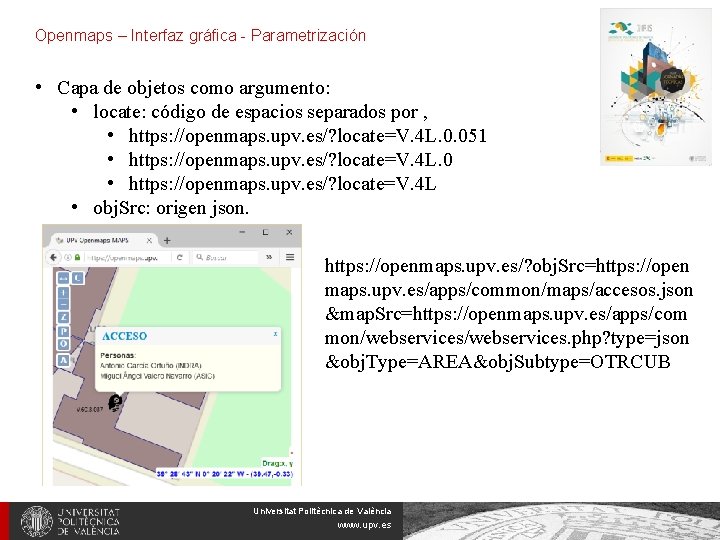Click the map Z tool button
720x540 pixels.
tap(63, 317)
